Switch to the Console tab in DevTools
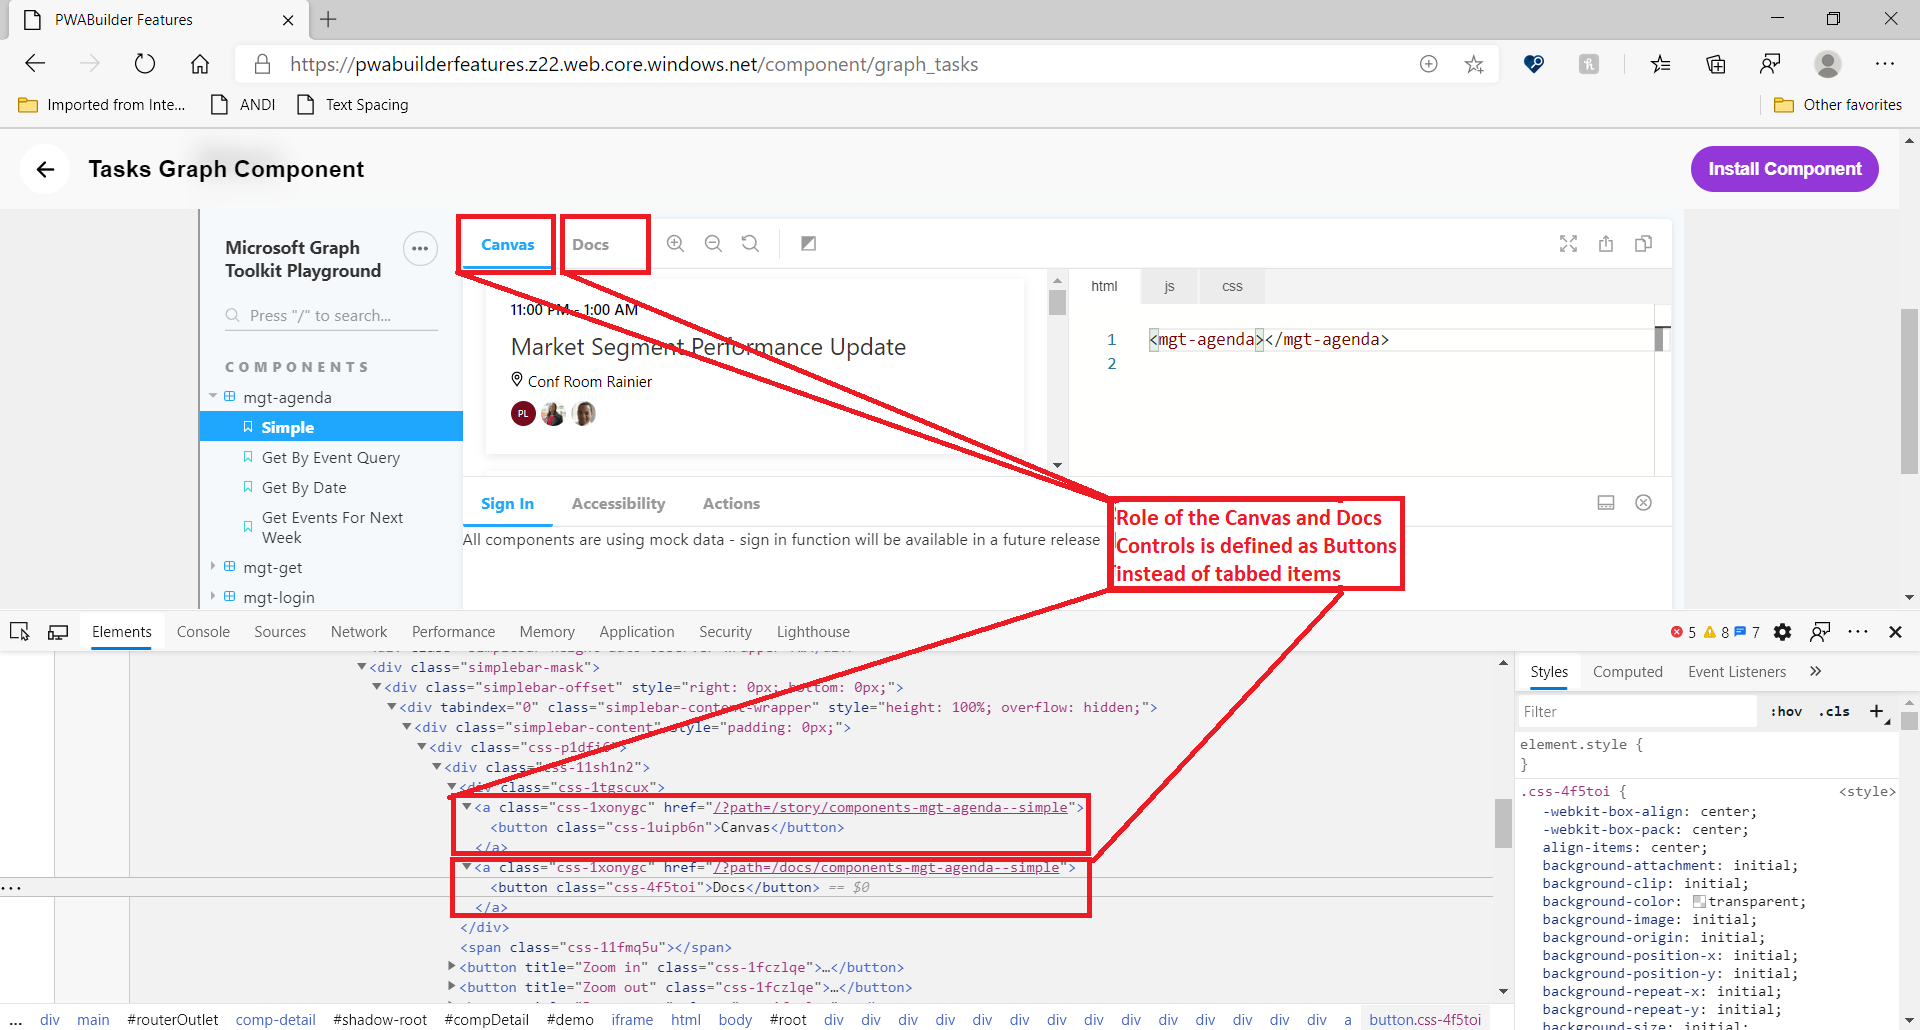This screenshot has height=1030, width=1920. click(203, 631)
